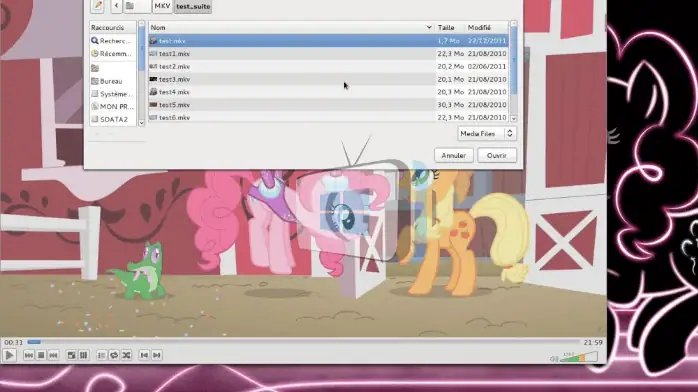Click the pencil type-location icon
698x392 pixels.
(97, 6)
